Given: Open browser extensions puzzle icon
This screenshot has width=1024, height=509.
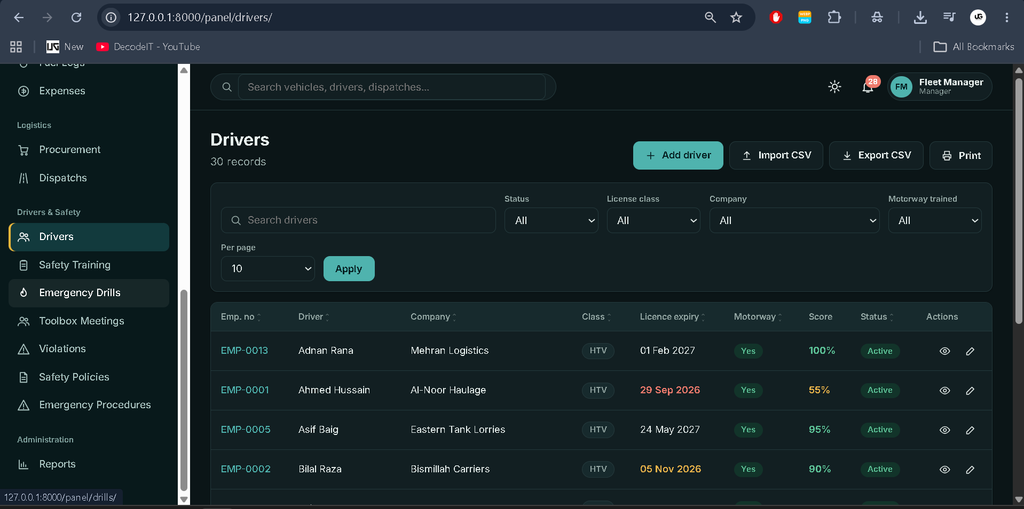Looking at the screenshot, I should [834, 18].
